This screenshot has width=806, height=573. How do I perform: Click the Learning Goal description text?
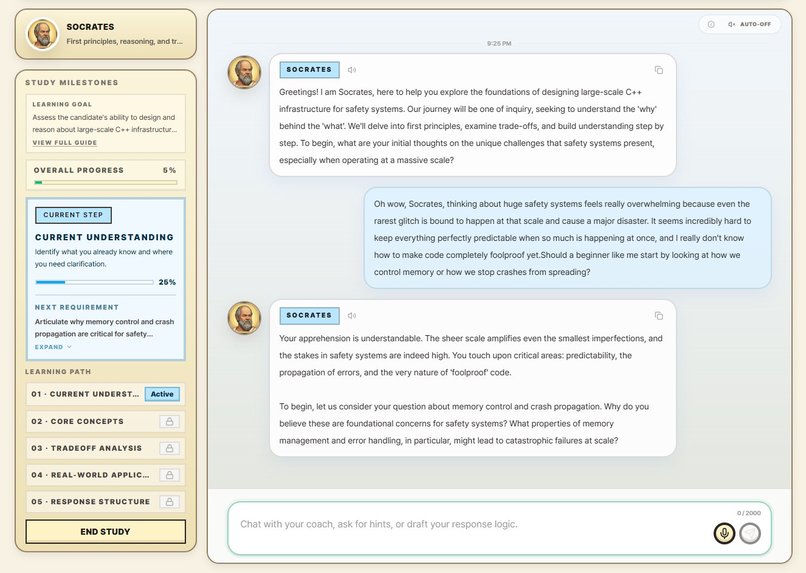pos(104,123)
